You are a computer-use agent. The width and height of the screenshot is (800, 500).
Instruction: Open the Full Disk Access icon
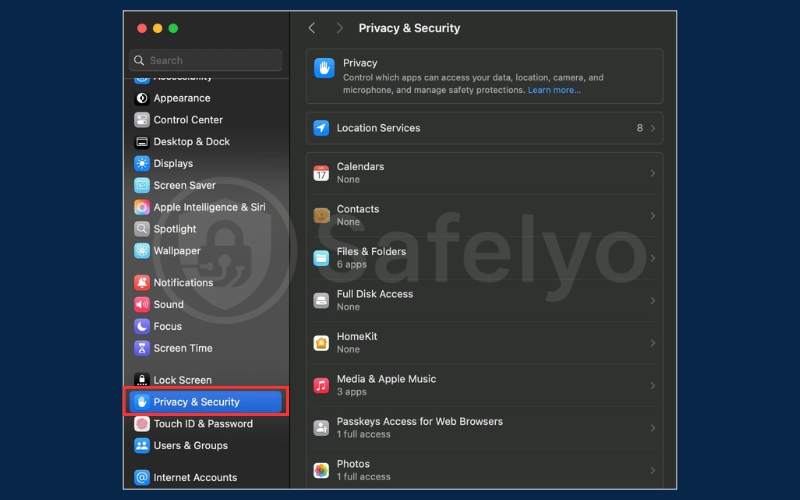coord(321,301)
